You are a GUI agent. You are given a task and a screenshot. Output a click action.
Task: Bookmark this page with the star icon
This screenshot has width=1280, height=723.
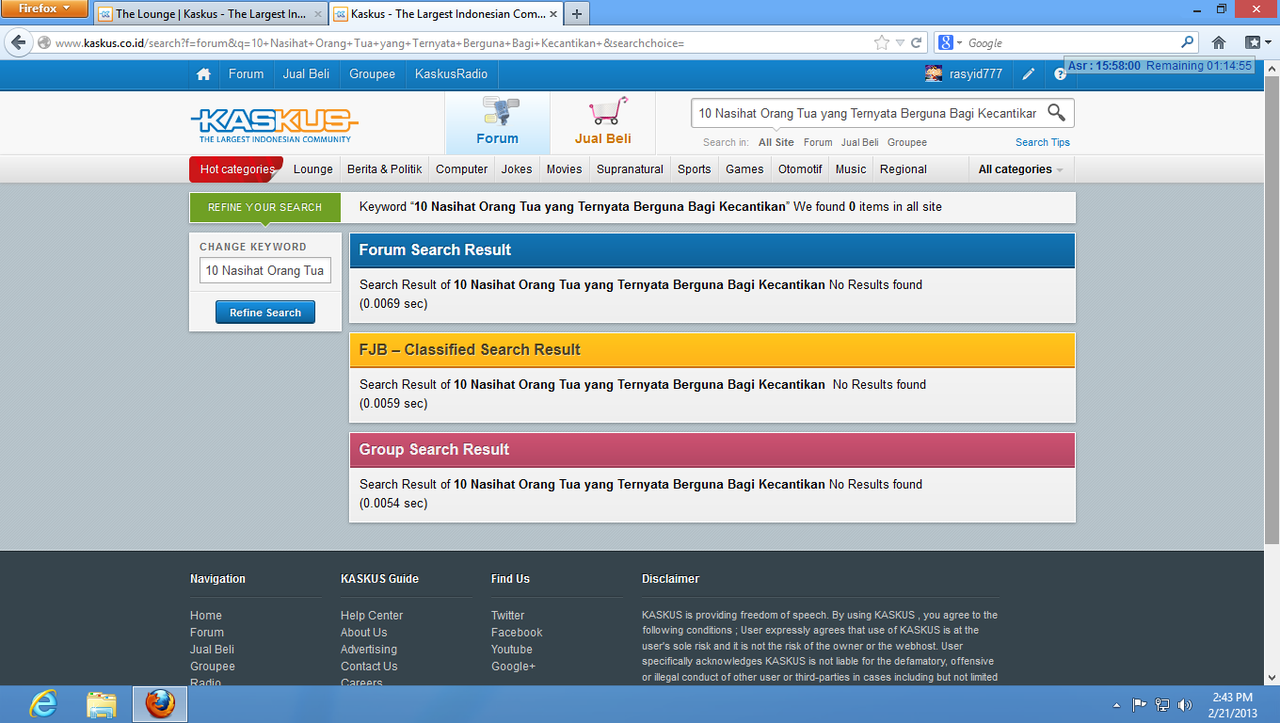881,43
